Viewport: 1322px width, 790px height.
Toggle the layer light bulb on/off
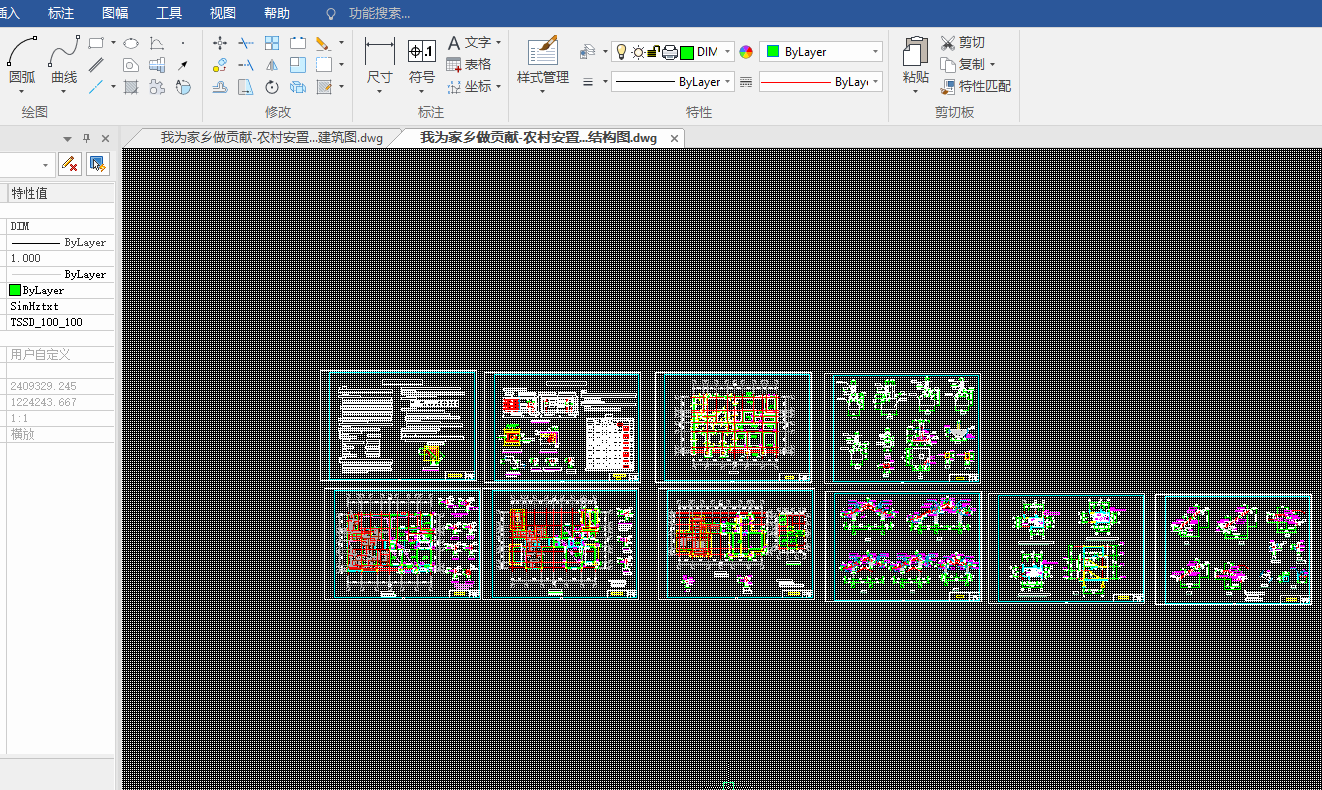click(x=620, y=52)
